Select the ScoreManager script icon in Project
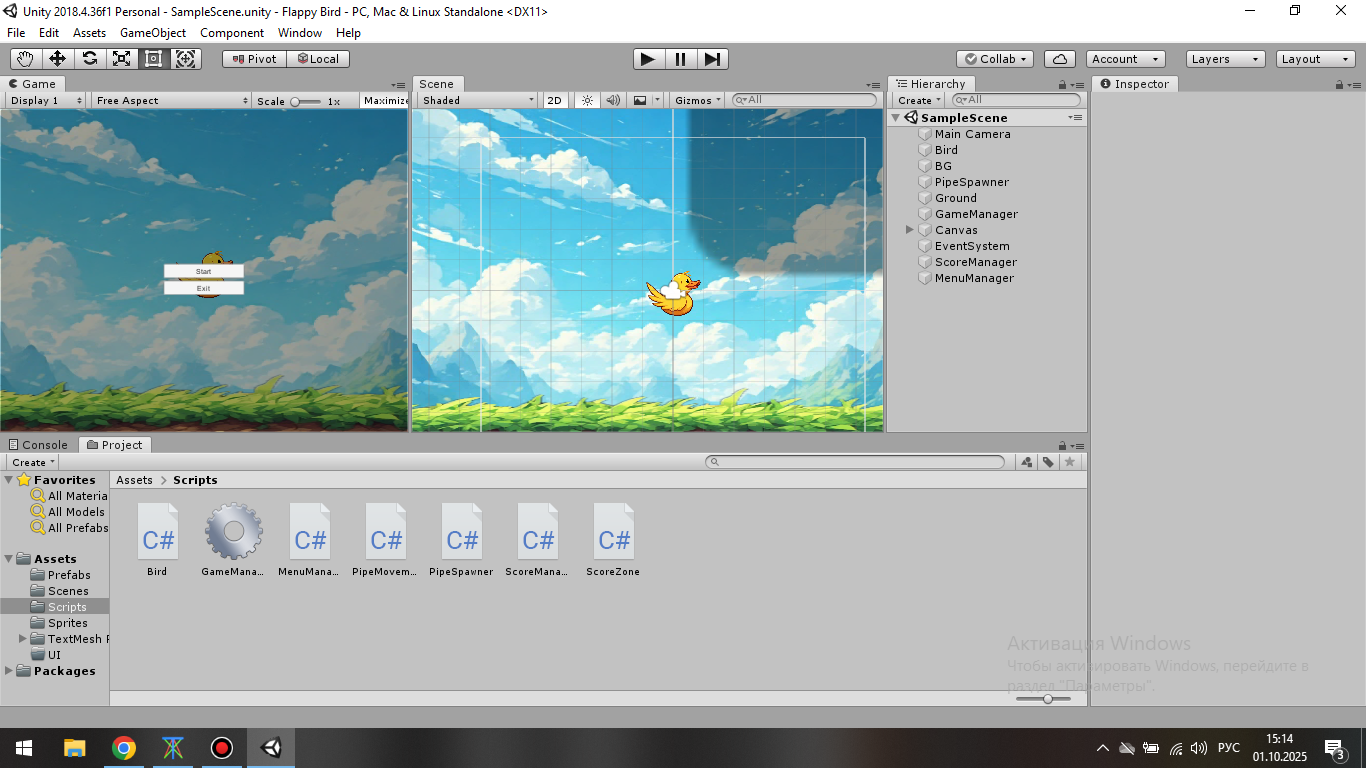Screen dimensions: 1366x768 tap(538, 530)
